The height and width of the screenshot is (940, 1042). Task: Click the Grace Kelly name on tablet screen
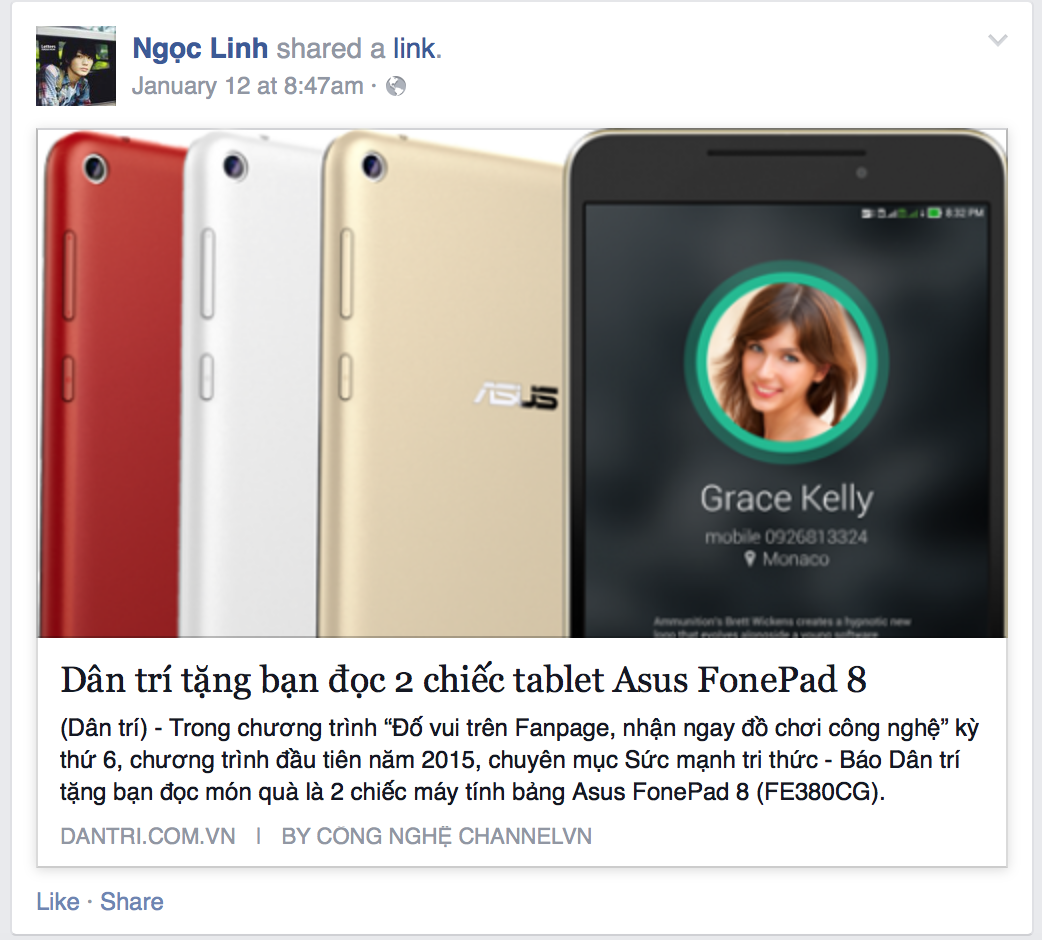[x=786, y=499]
